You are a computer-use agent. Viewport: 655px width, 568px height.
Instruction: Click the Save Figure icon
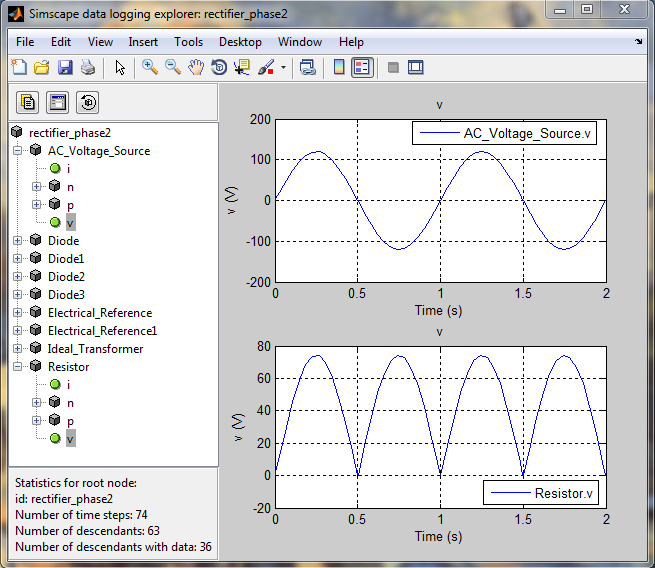[65, 67]
